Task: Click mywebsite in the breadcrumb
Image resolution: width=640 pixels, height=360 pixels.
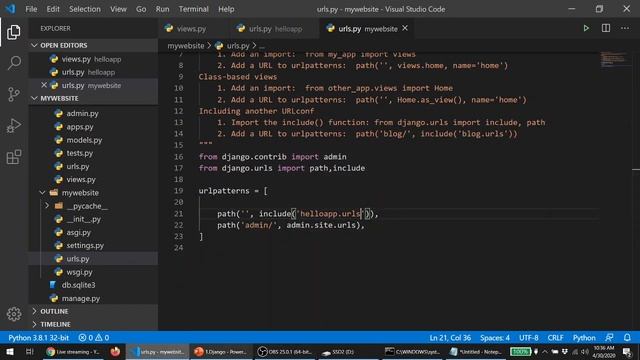Action: [186, 46]
